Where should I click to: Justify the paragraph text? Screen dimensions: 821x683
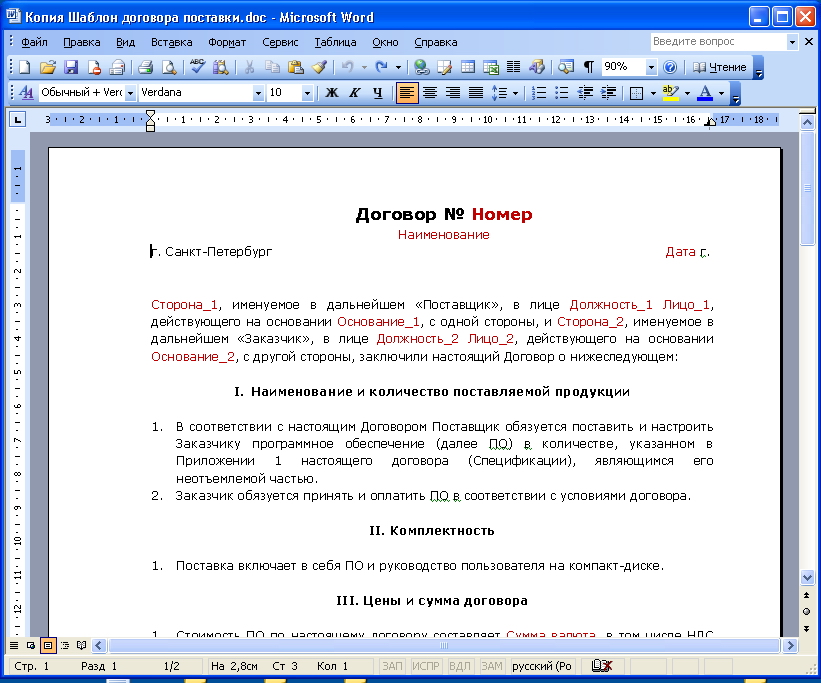[x=476, y=93]
